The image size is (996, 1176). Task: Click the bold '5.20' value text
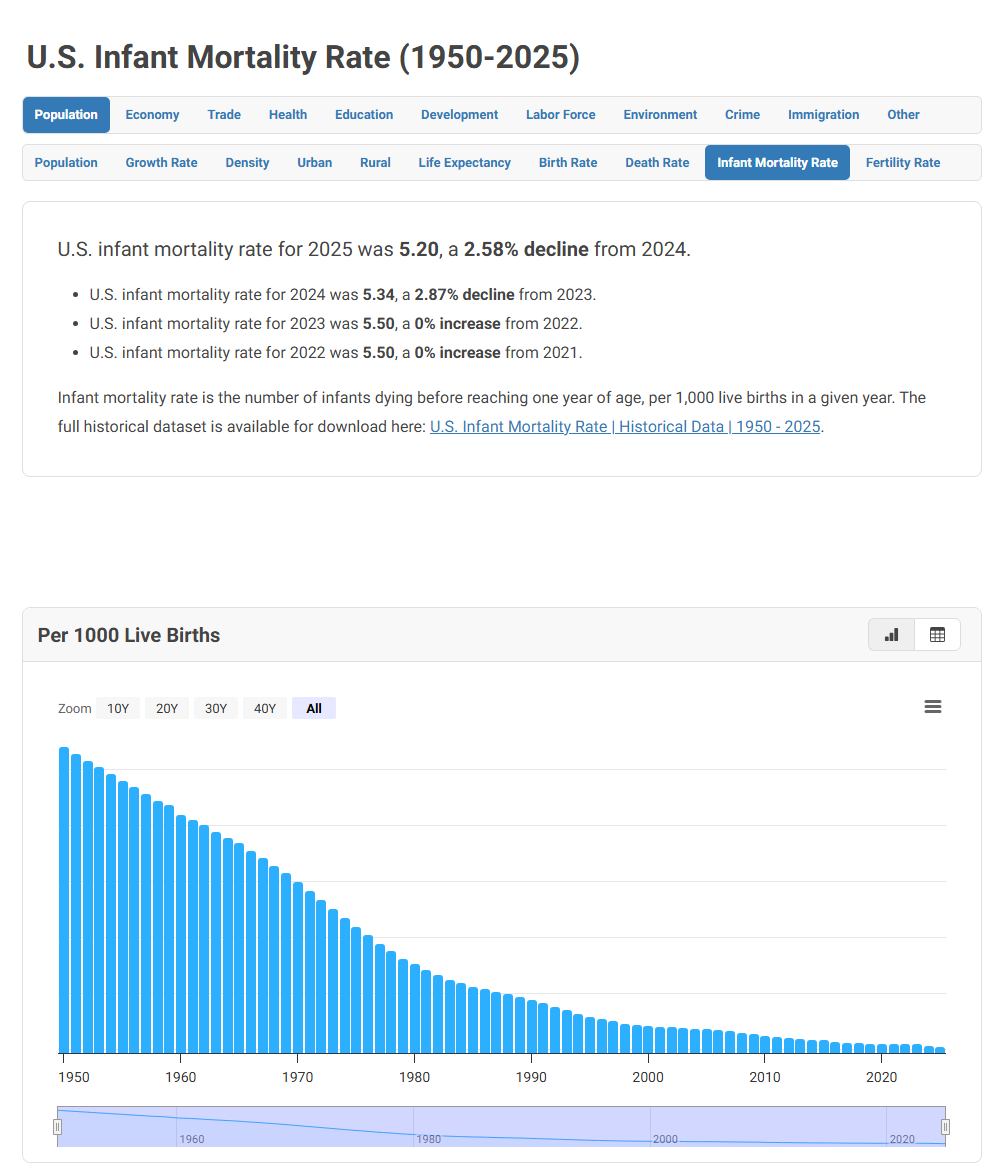point(418,249)
